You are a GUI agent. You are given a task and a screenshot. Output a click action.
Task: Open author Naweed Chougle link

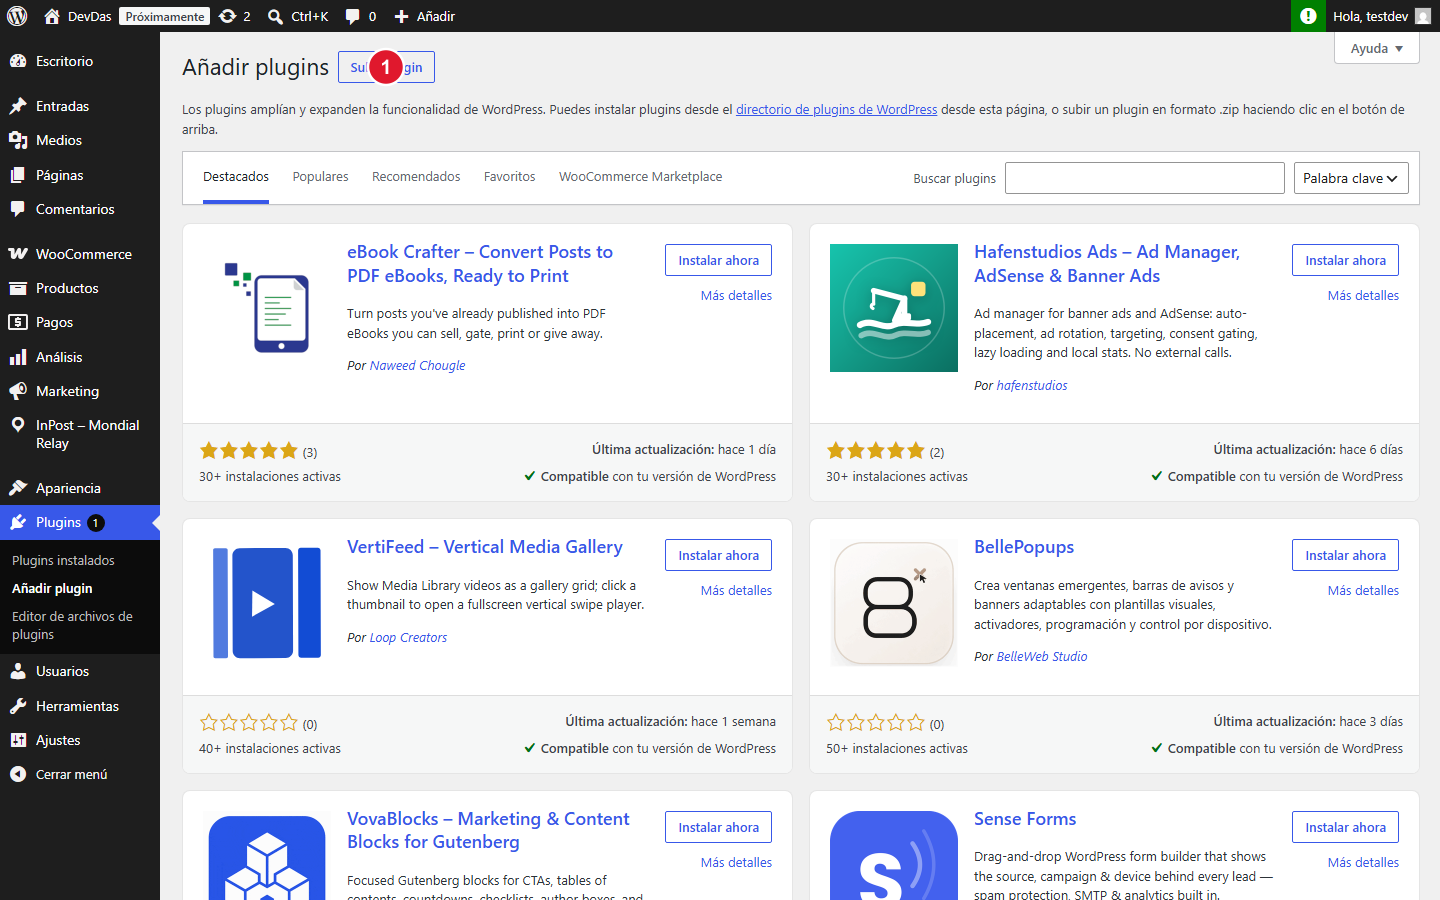pos(417,365)
